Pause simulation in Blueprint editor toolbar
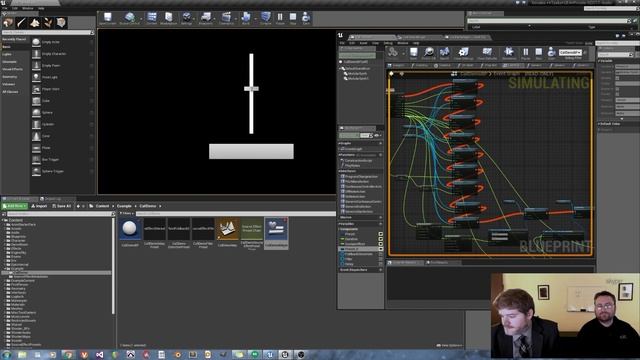 pyautogui.click(x=526, y=53)
